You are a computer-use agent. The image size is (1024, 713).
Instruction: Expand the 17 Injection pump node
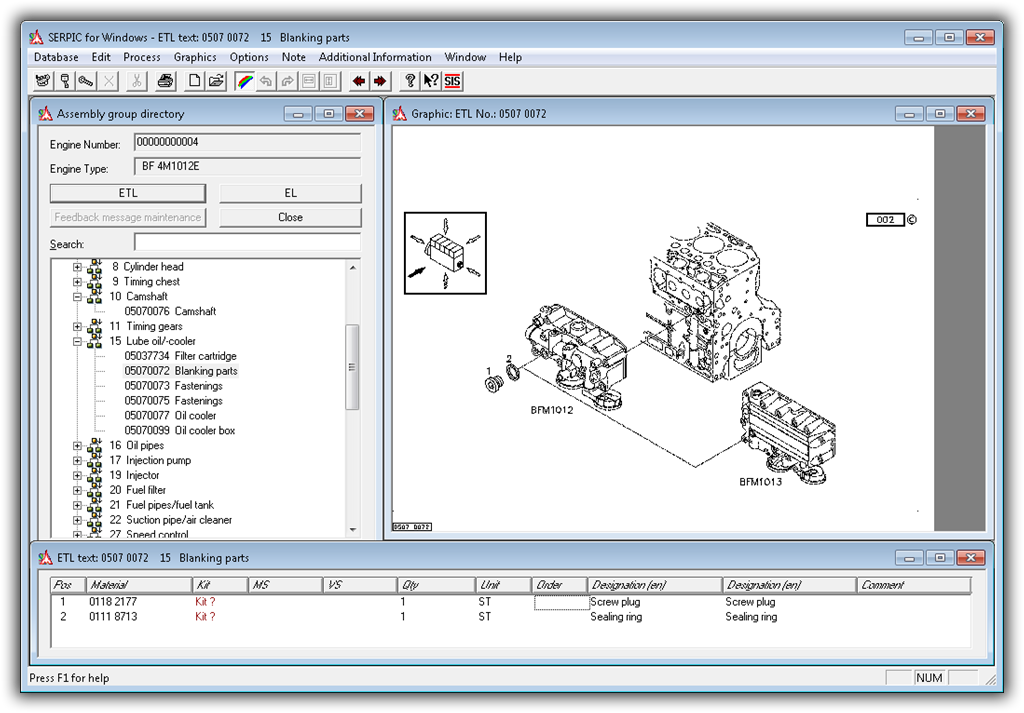[77, 460]
